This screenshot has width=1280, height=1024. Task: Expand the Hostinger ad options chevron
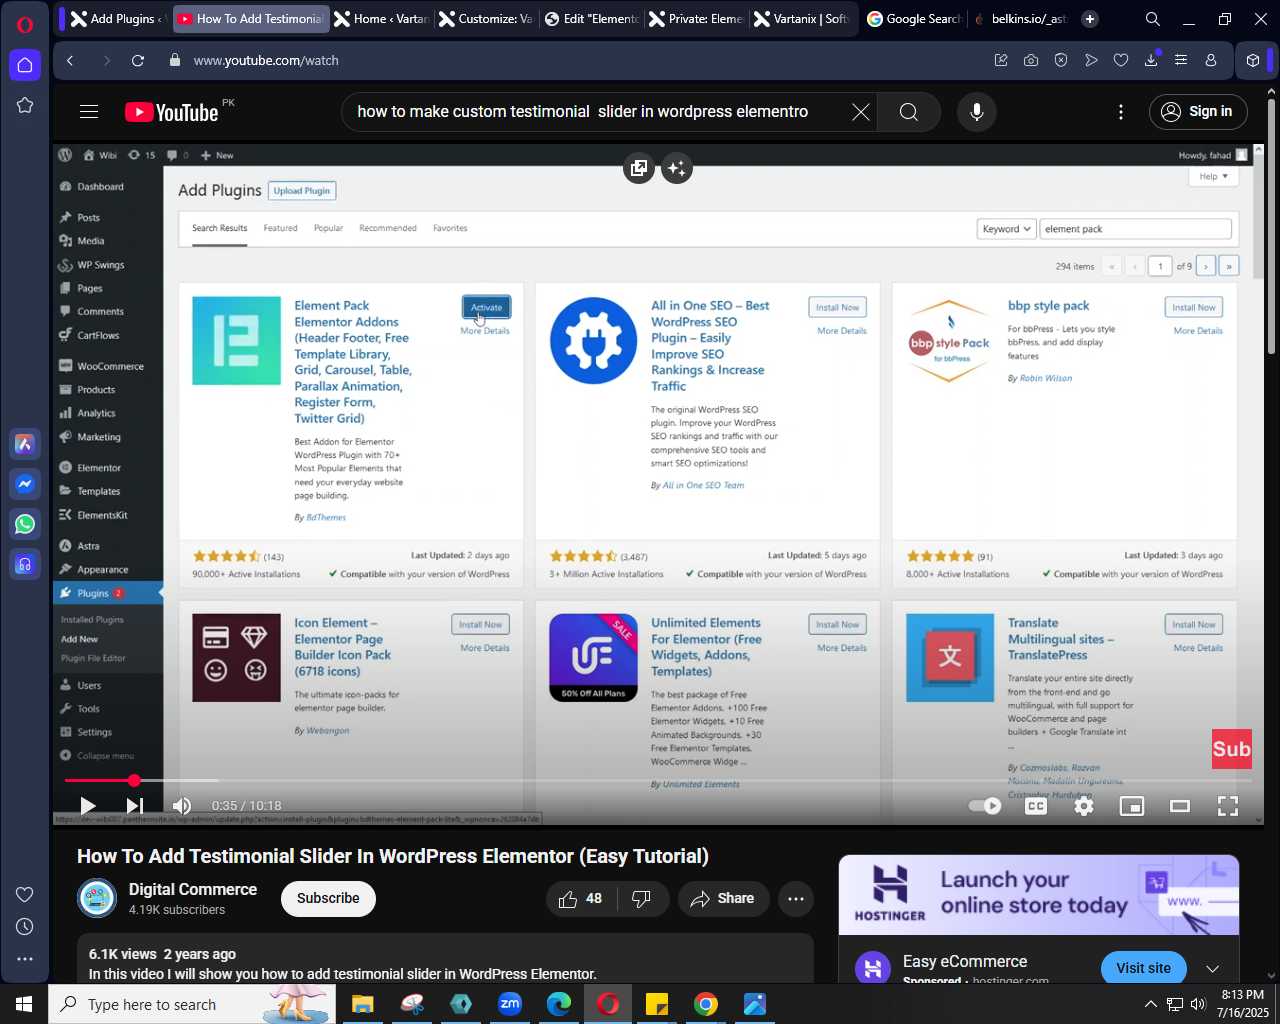1212,969
